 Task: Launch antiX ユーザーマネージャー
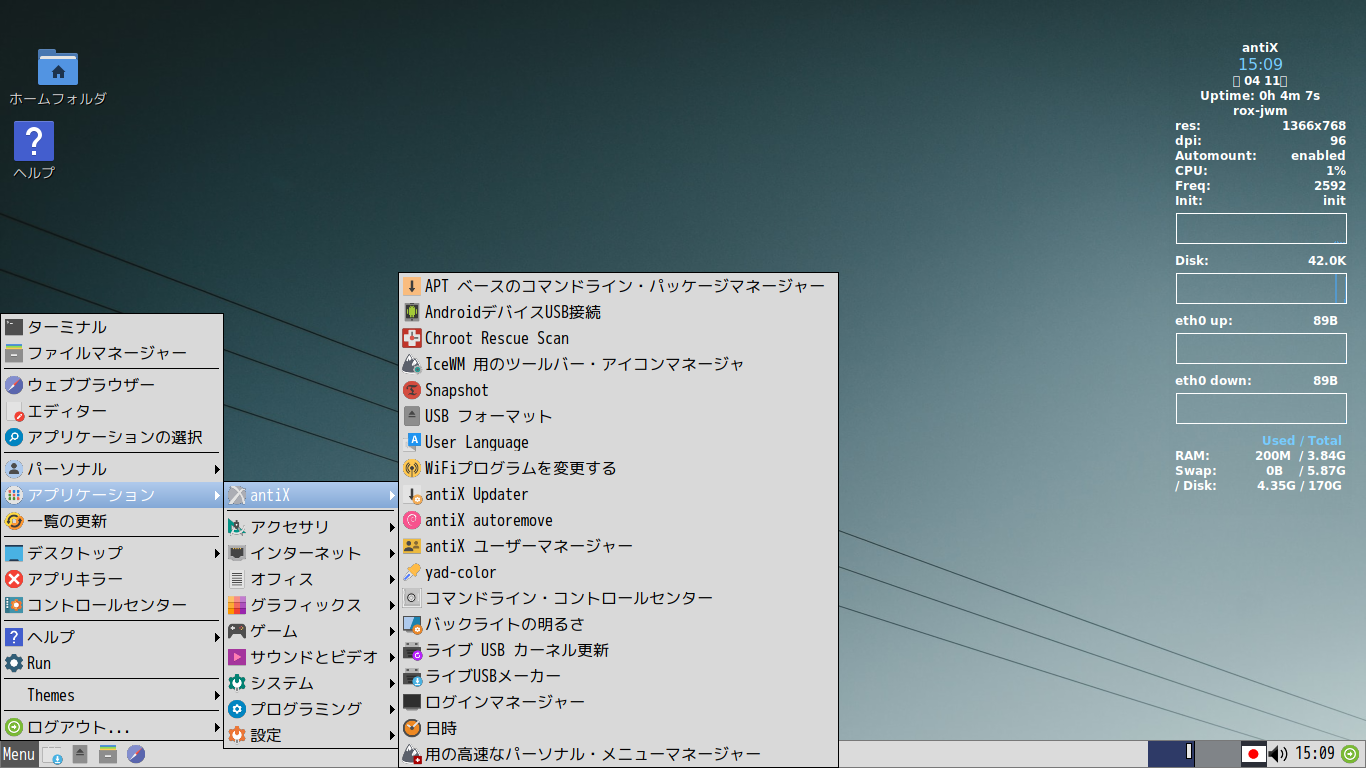618,546
